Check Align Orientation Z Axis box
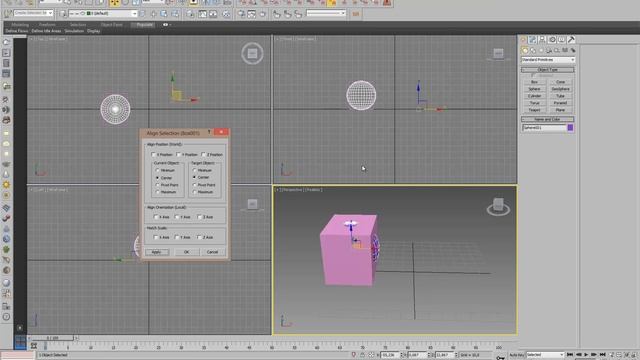The width and height of the screenshot is (640, 360). tap(200, 217)
